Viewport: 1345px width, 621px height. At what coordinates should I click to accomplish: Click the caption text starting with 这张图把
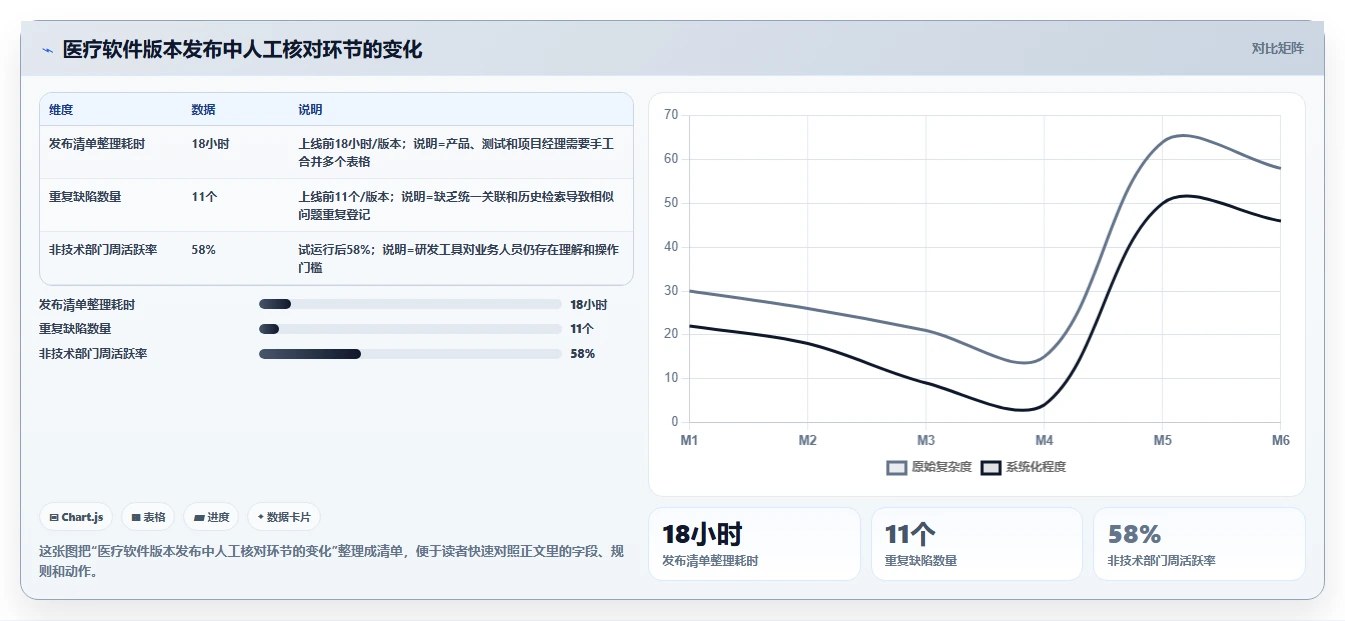331,562
